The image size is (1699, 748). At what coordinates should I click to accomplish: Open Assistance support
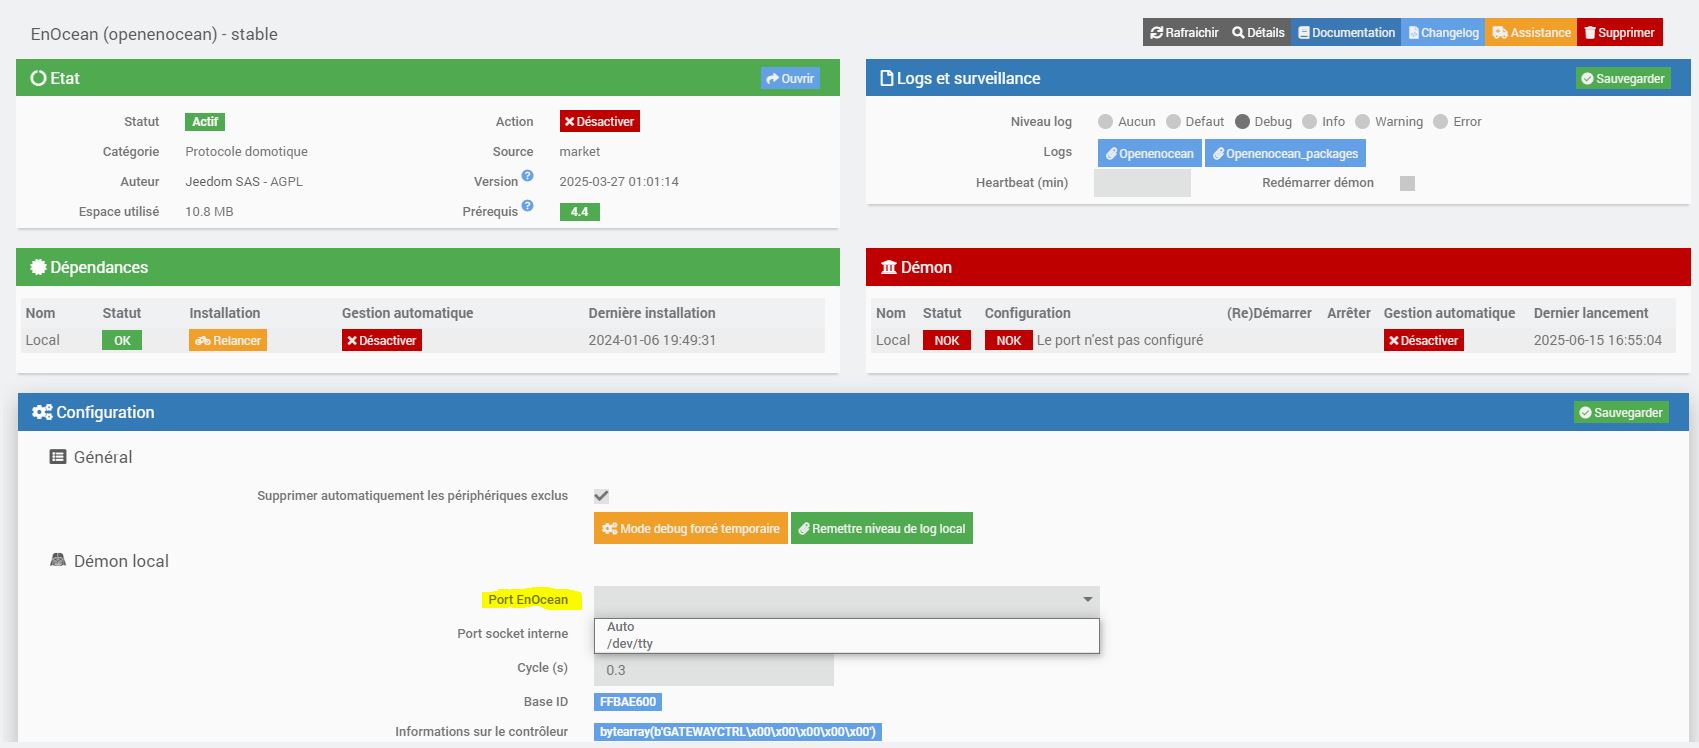pos(1531,32)
